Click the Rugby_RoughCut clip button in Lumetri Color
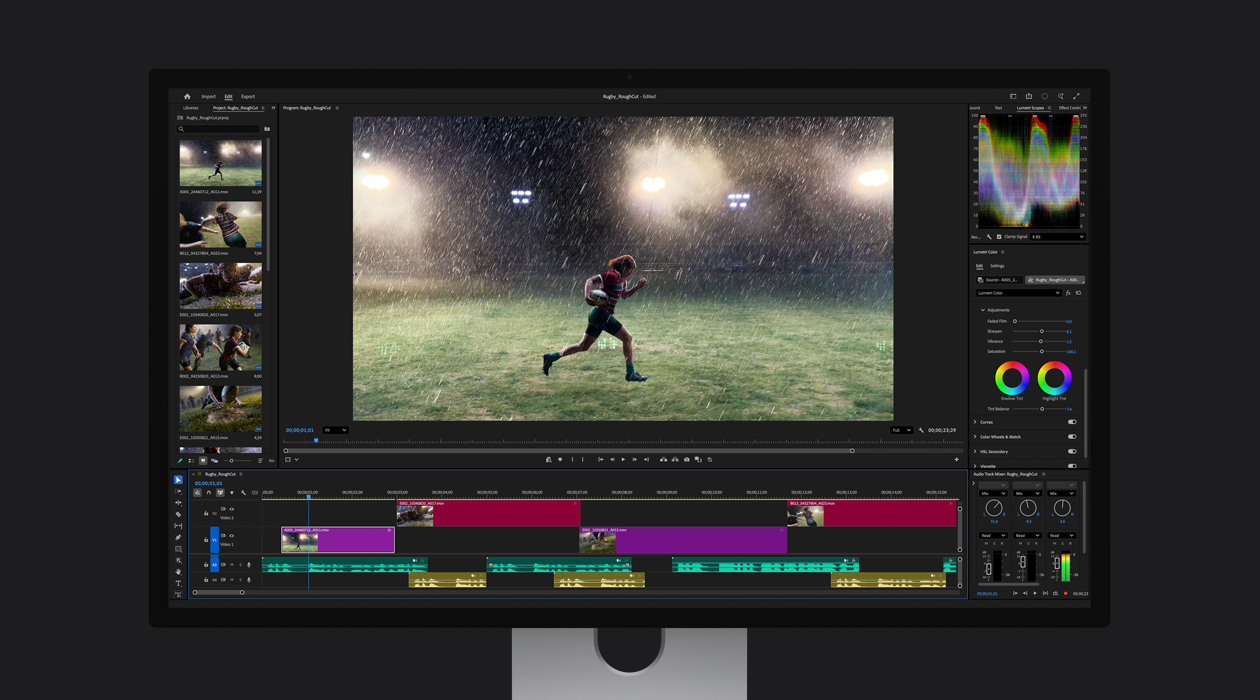The width and height of the screenshot is (1260, 700). [x=1057, y=280]
